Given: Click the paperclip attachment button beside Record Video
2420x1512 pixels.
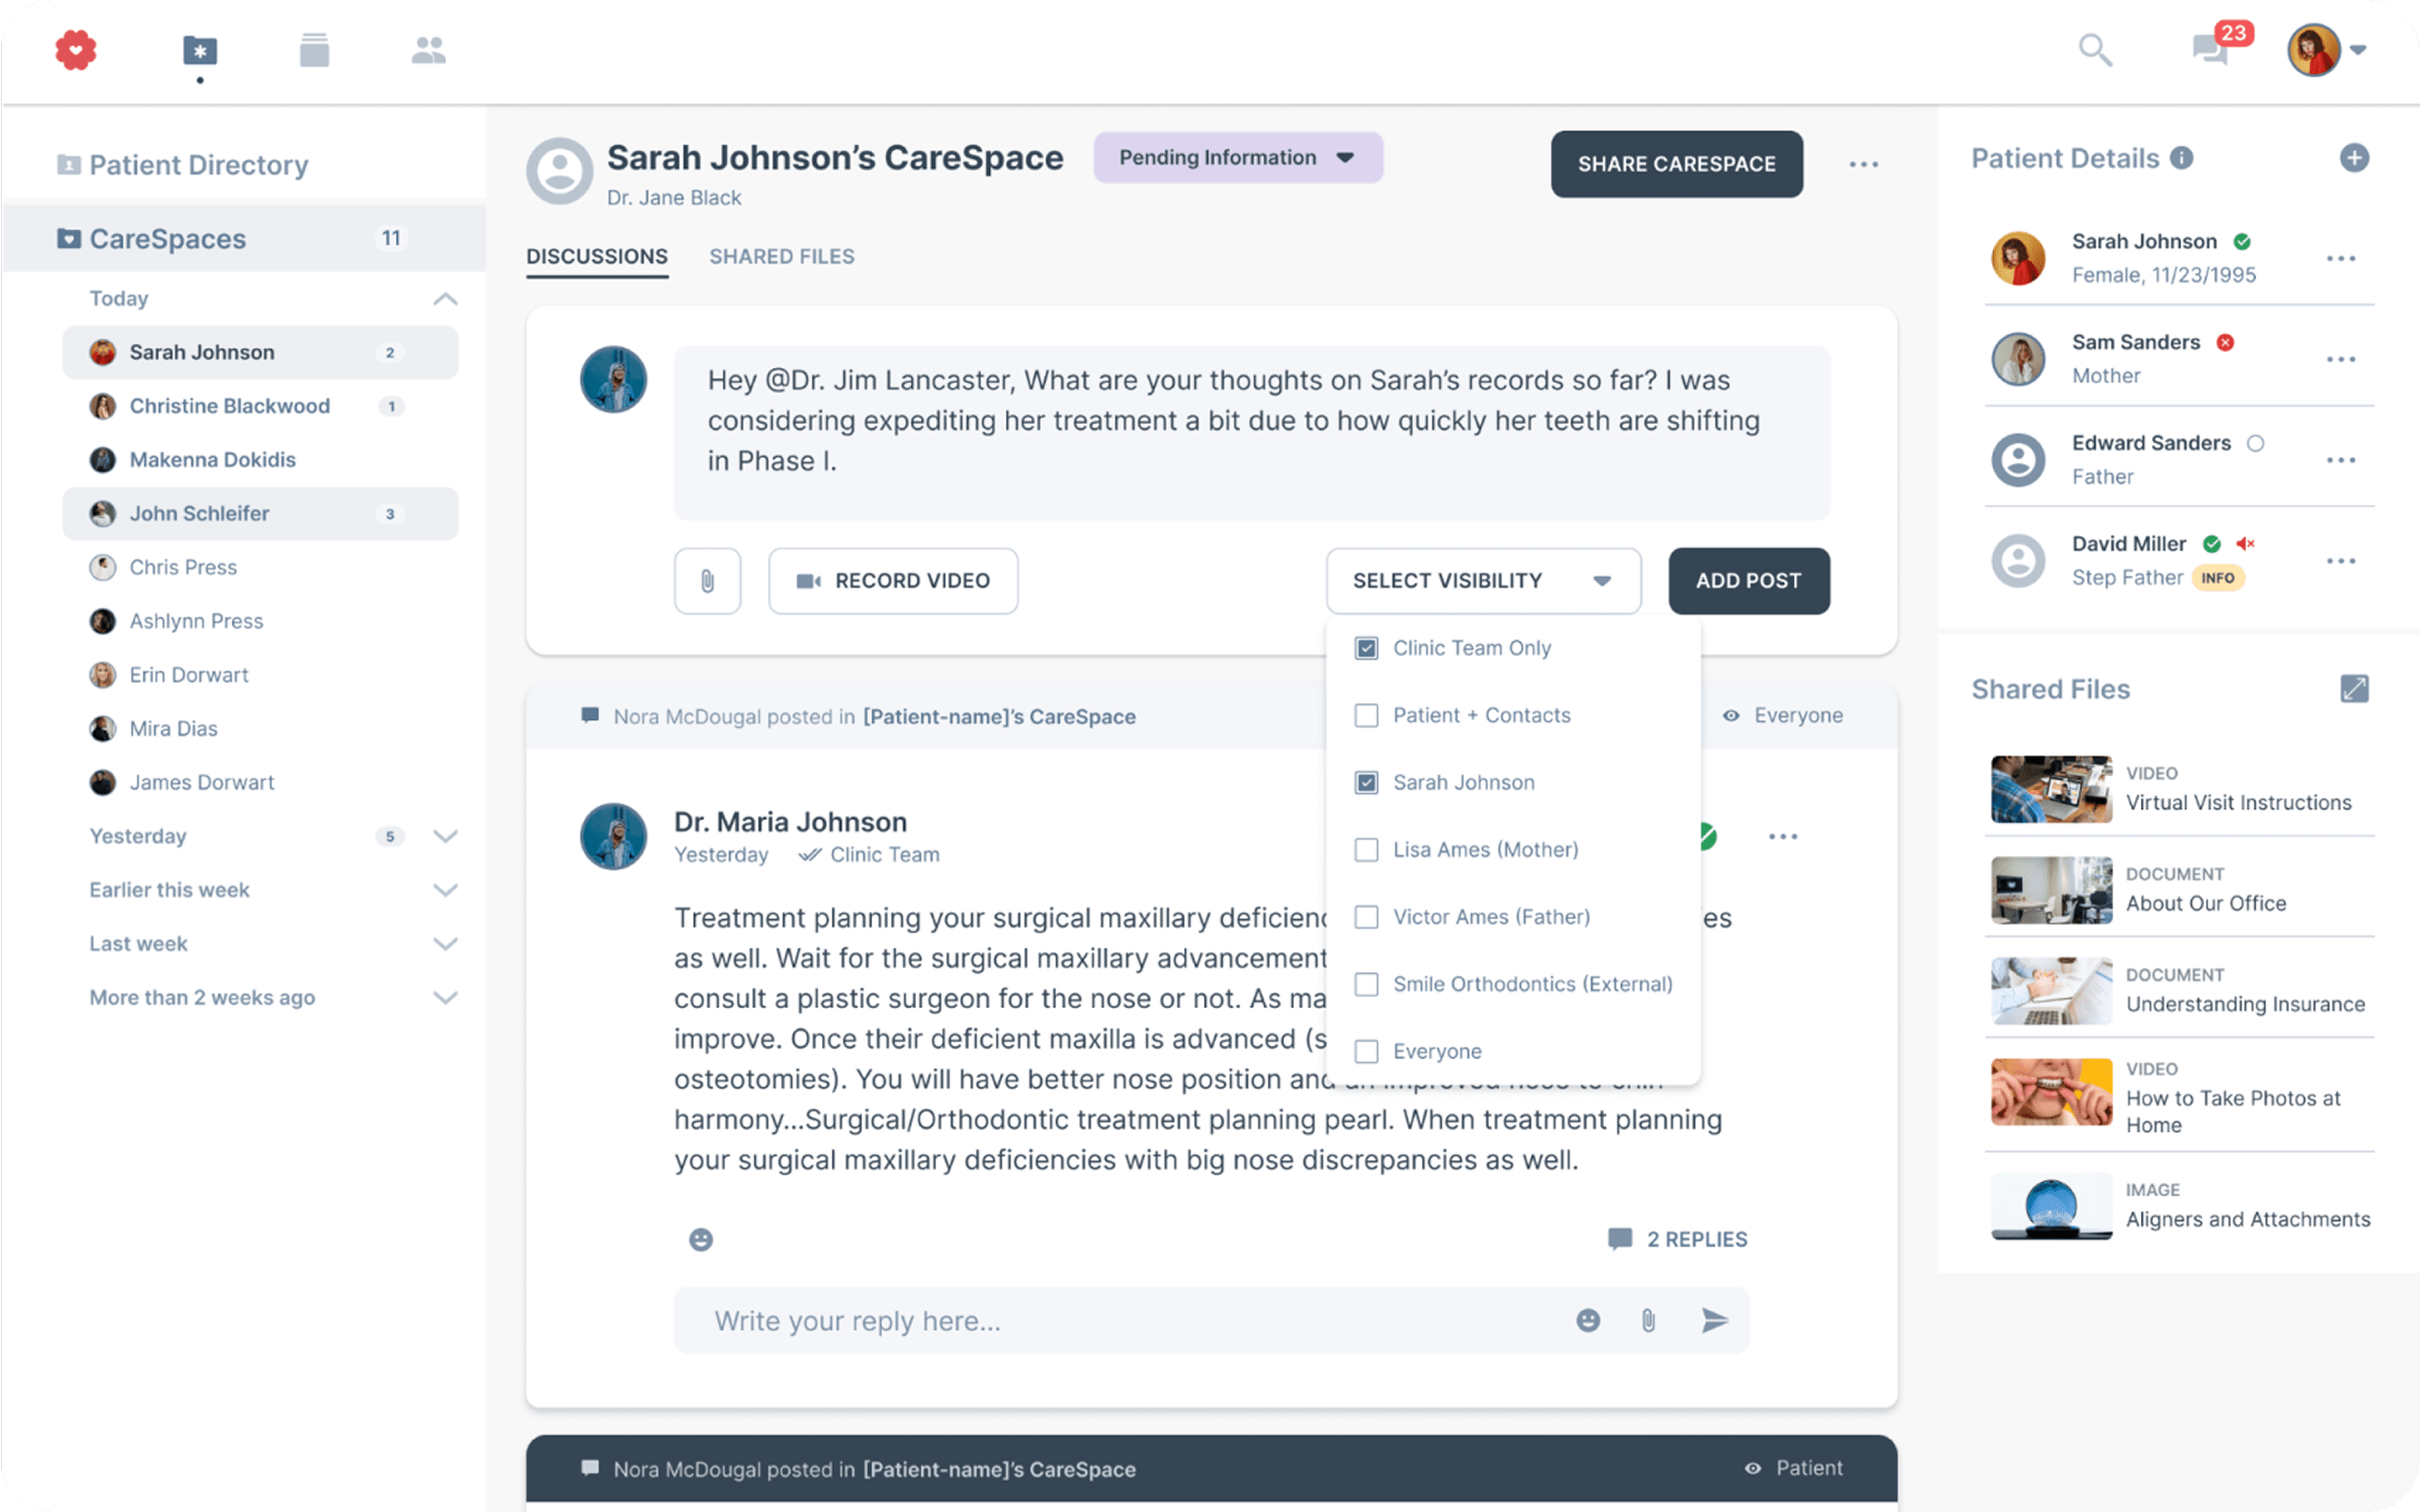Looking at the screenshot, I should pos(707,581).
